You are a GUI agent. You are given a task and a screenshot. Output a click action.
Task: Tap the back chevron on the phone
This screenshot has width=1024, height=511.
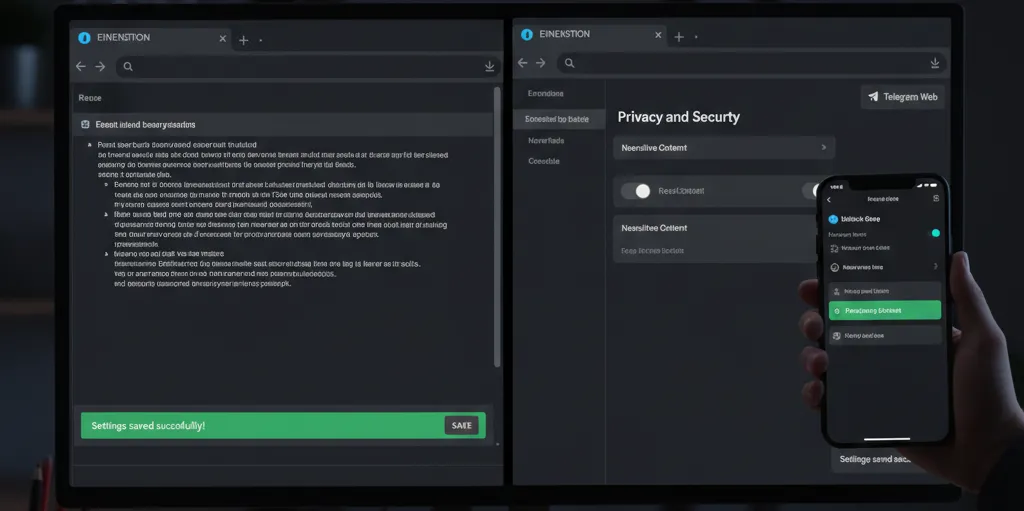click(x=829, y=199)
